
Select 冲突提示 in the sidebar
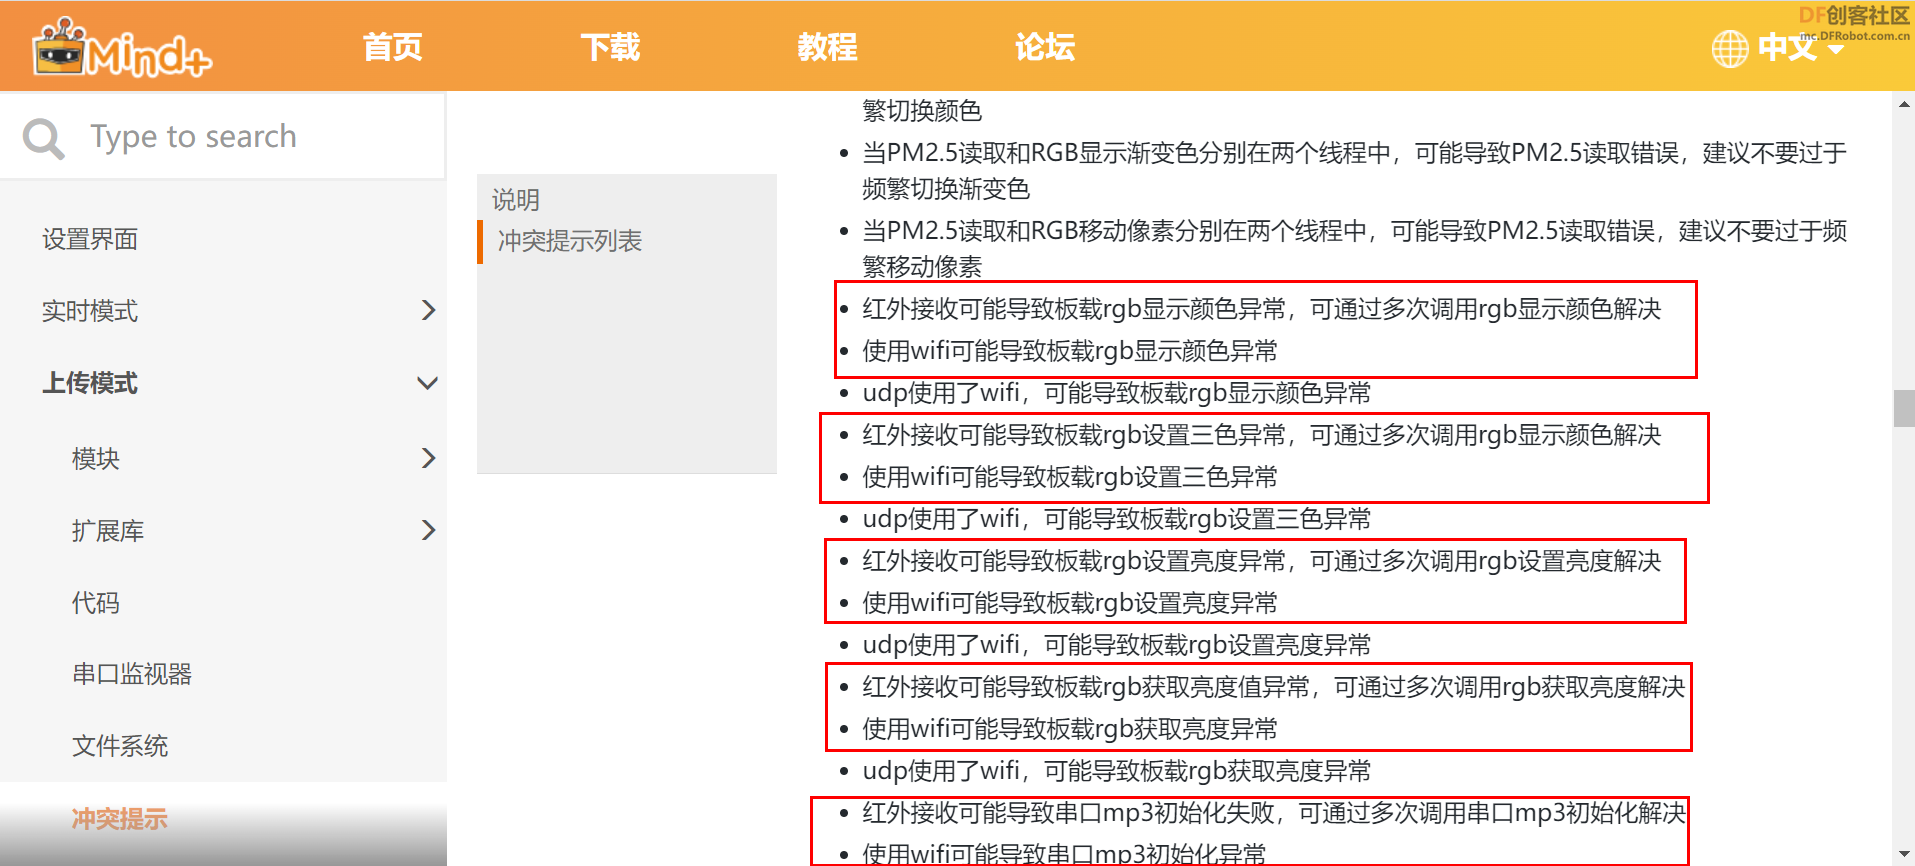(x=120, y=819)
